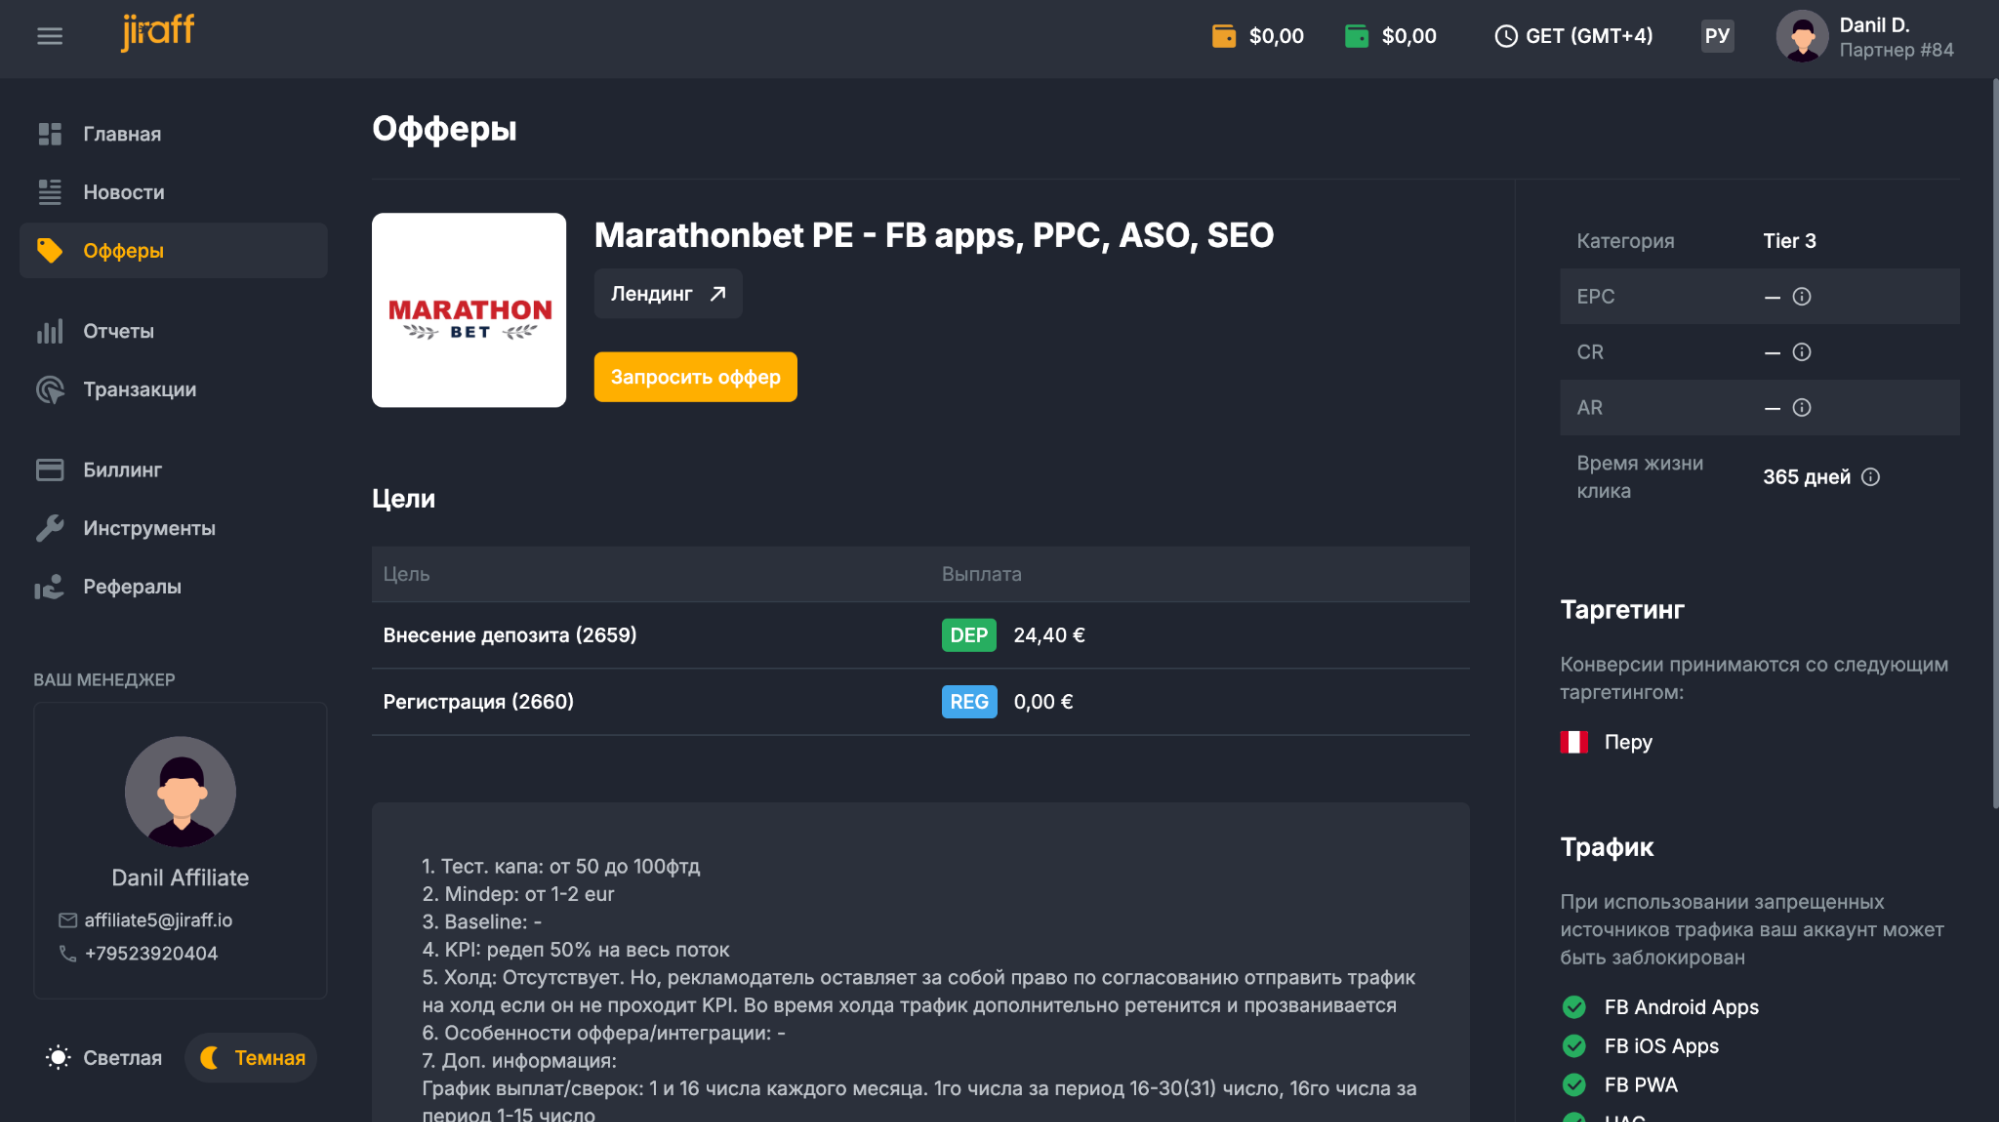Image resolution: width=1999 pixels, height=1123 pixels.
Task: Click the orange wallet balance icon
Action: coord(1224,36)
